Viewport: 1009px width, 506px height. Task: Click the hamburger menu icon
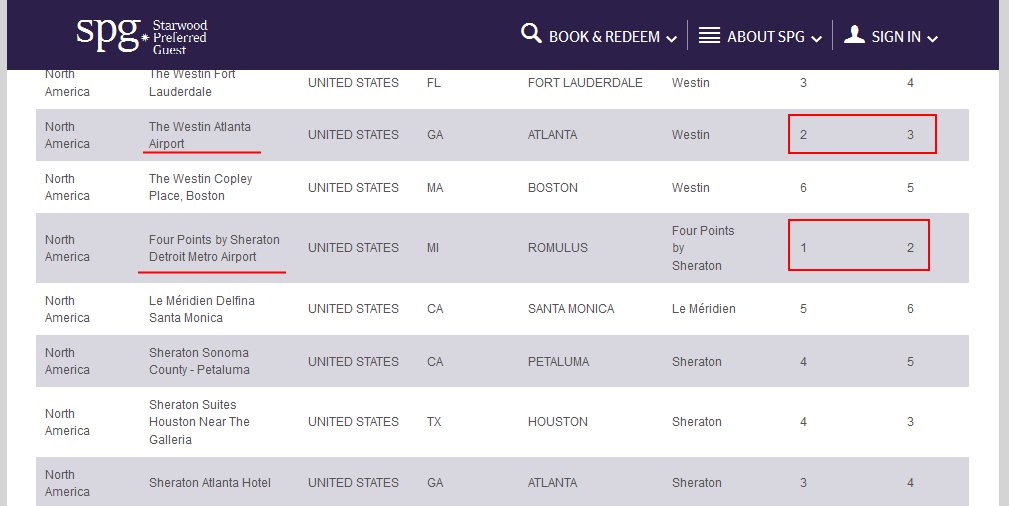click(709, 36)
